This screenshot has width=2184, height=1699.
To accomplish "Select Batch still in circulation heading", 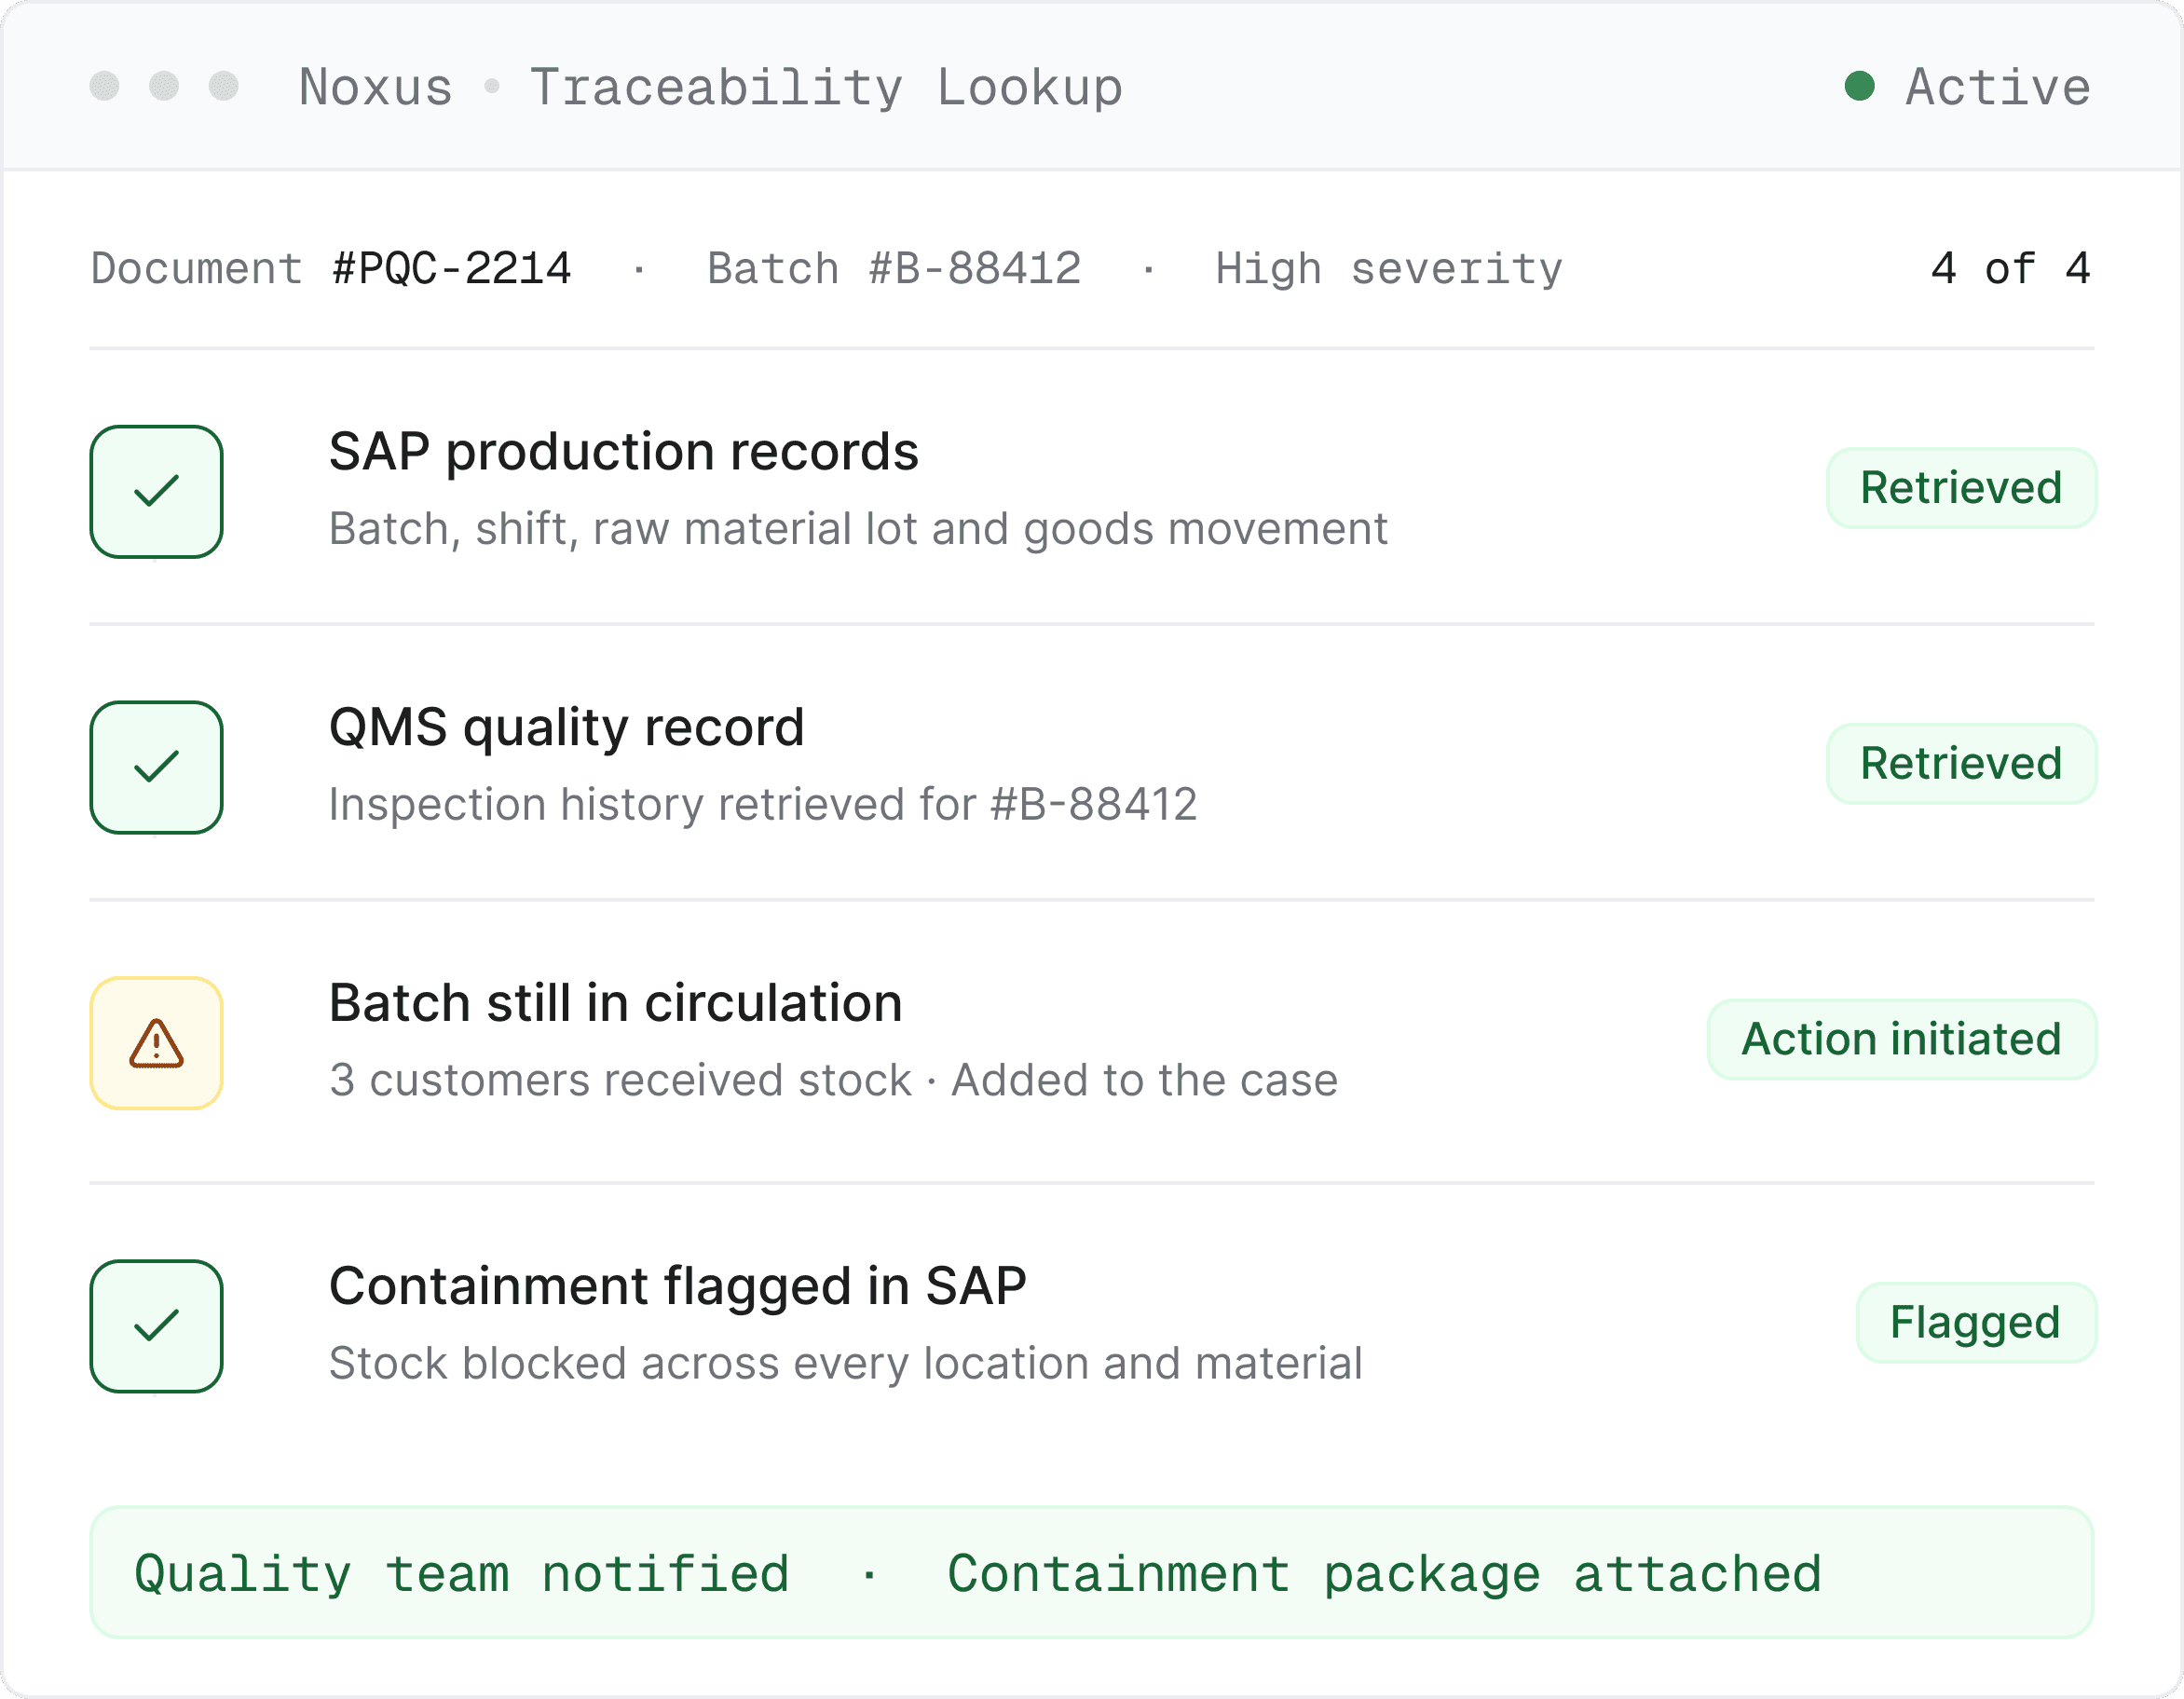I will [615, 1003].
